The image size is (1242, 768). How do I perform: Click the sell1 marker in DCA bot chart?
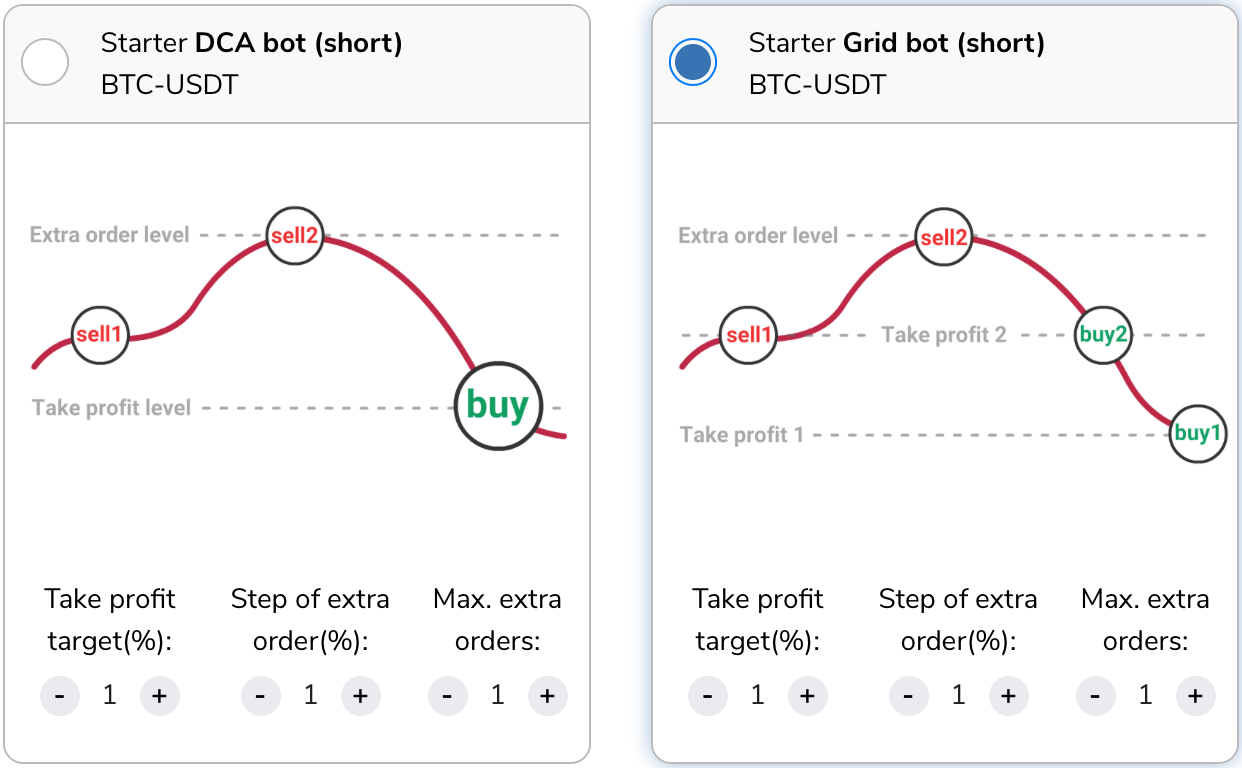(x=100, y=334)
